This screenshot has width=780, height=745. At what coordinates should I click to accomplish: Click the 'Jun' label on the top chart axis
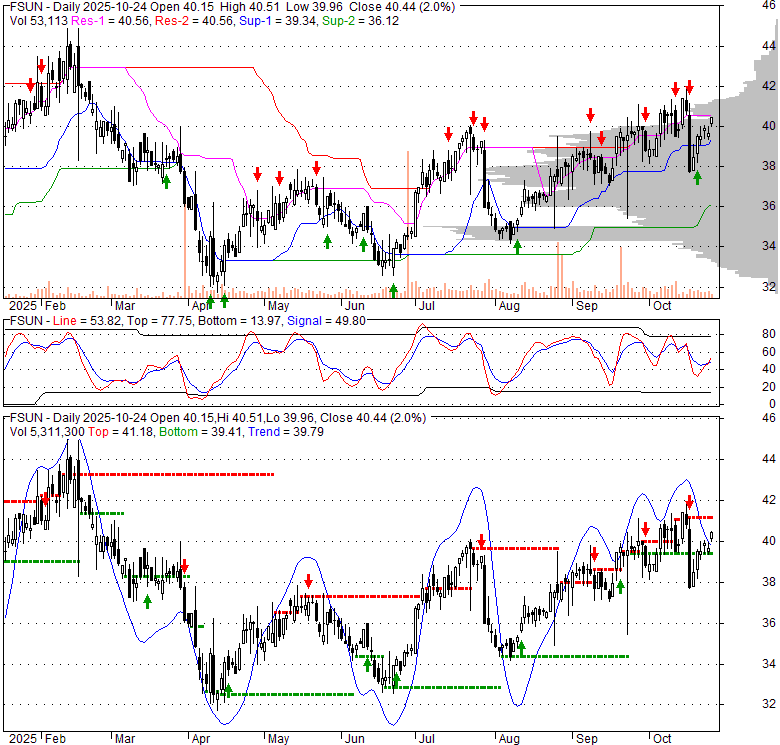pos(355,305)
